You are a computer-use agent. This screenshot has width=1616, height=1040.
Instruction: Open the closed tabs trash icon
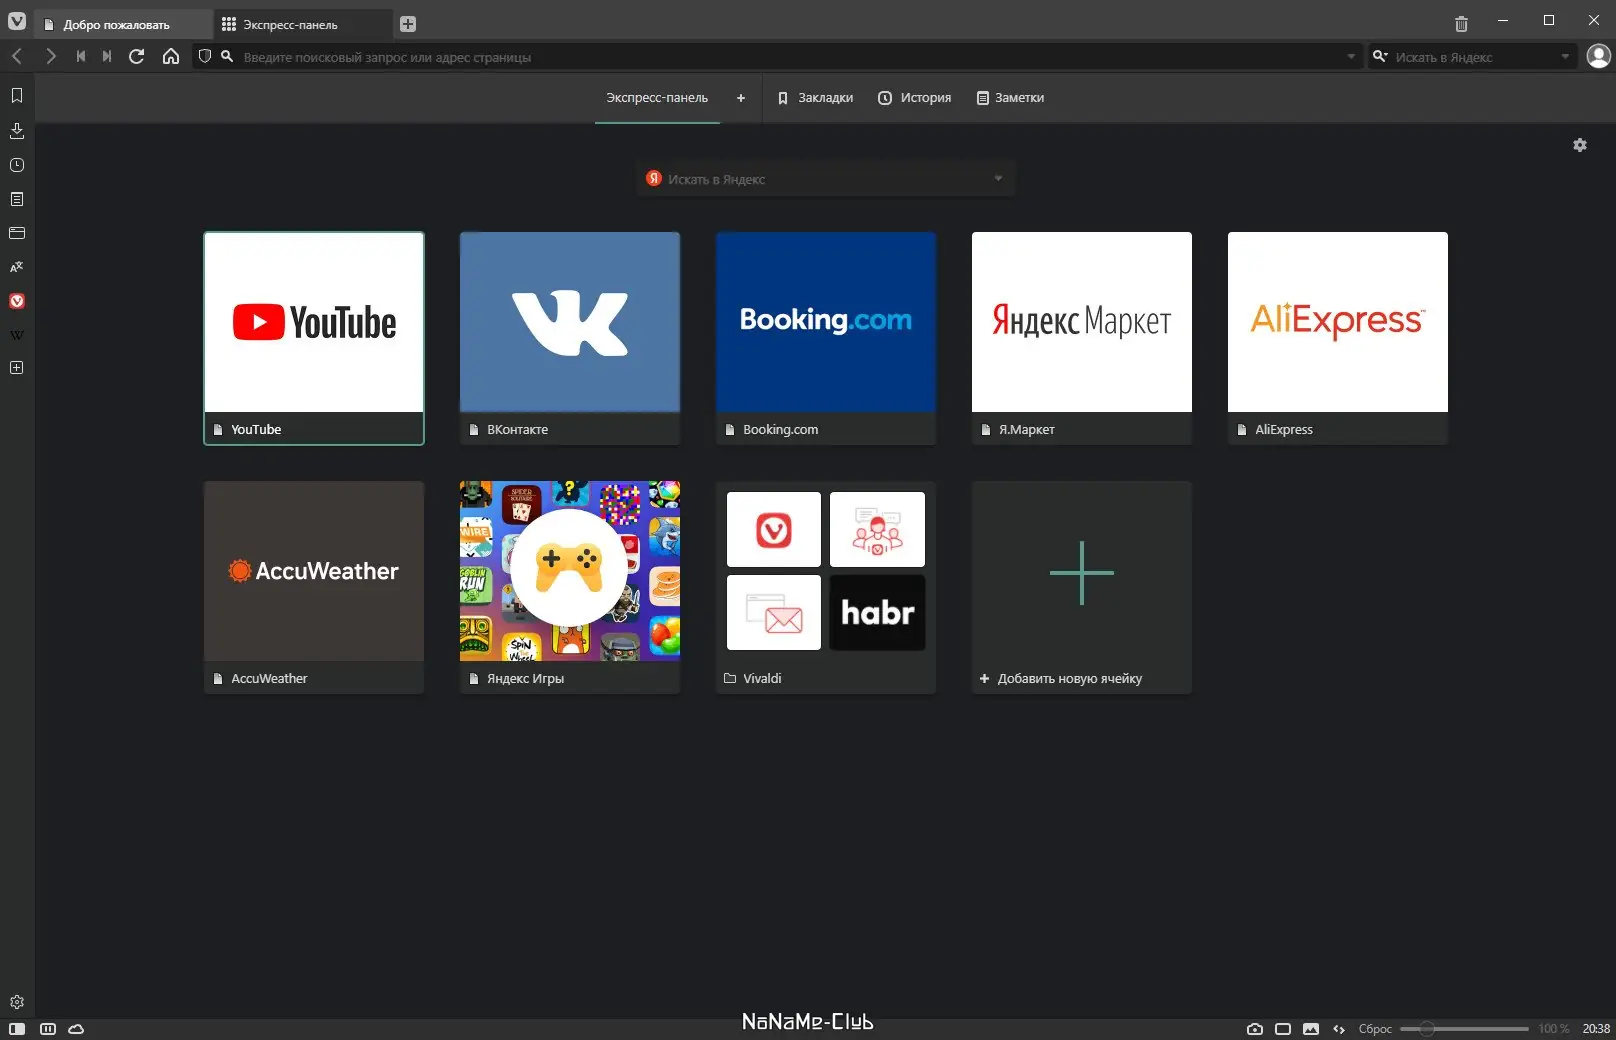(x=1461, y=24)
